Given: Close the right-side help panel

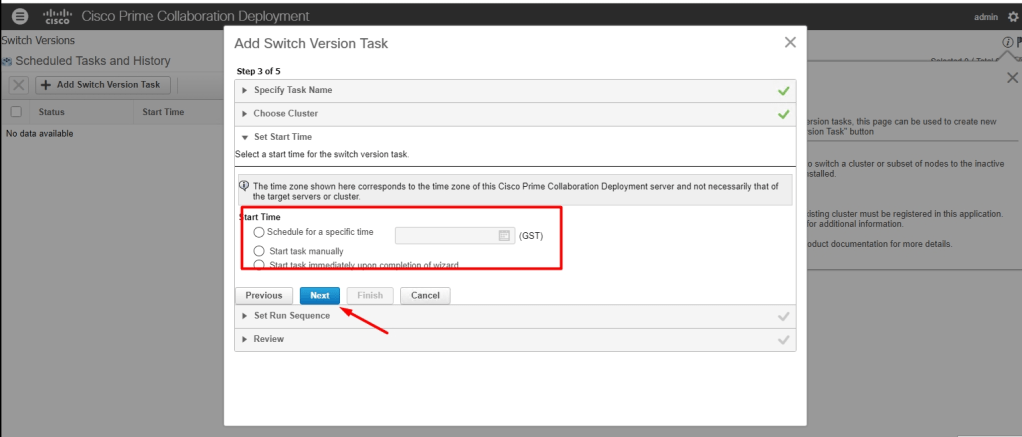Looking at the screenshot, I should point(1012,78).
